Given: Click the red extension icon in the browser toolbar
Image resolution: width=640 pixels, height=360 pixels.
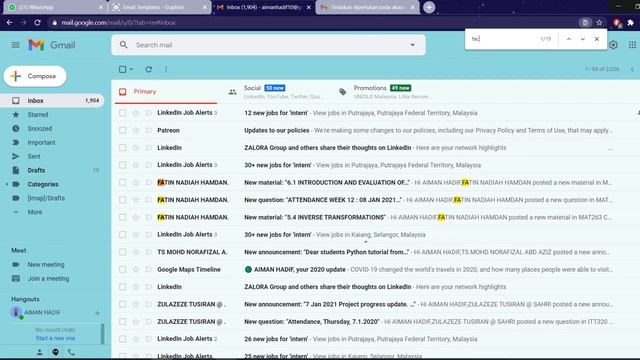Looking at the screenshot, I should (617, 23).
